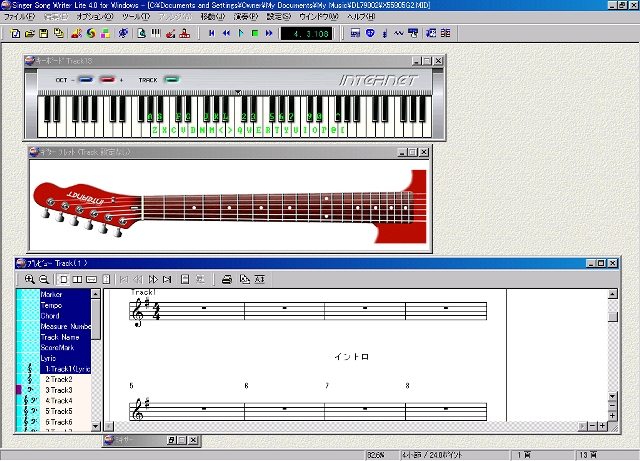Click the layout edit icon next to printer
This screenshot has width=640, height=461.
244,279
